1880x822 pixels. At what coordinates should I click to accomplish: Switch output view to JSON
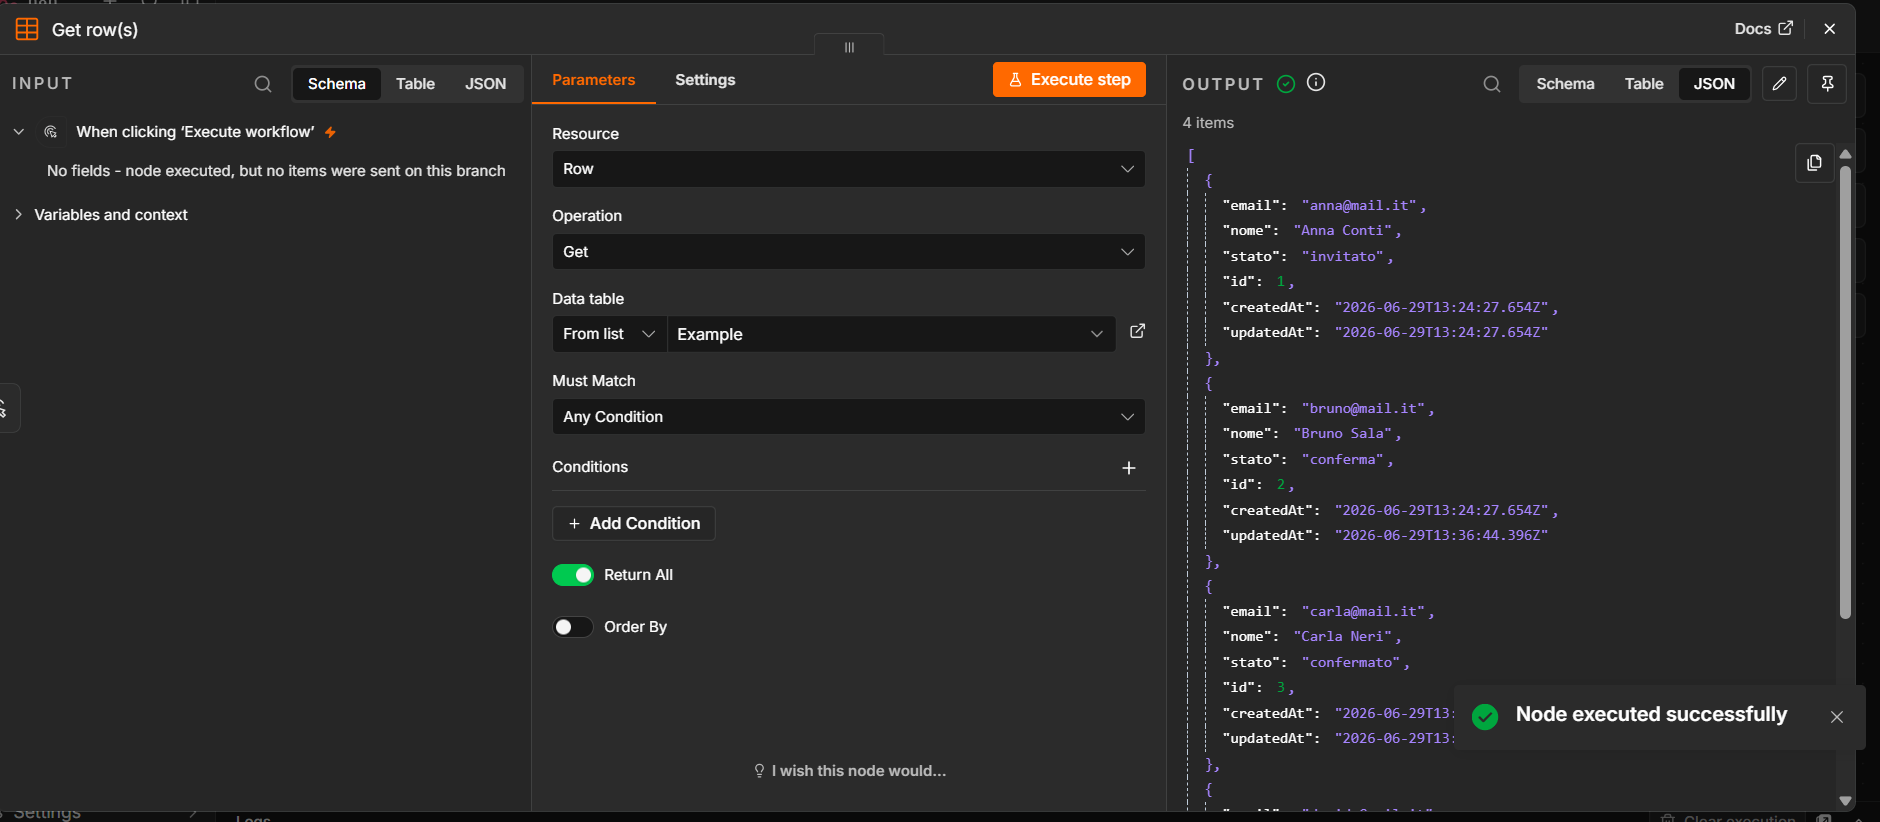click(x=1714, y=84)
